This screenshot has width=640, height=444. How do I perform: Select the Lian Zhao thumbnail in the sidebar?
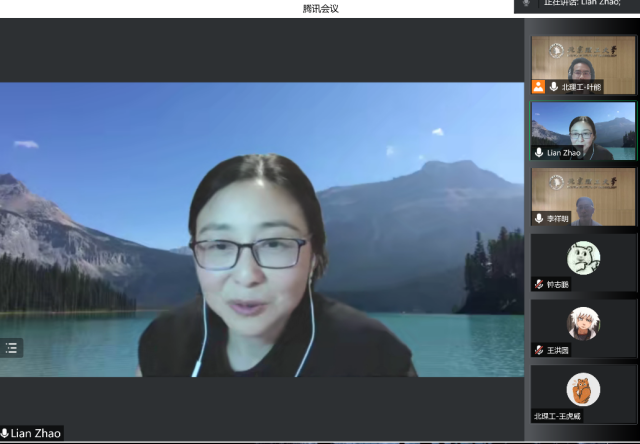click(583, 128)
